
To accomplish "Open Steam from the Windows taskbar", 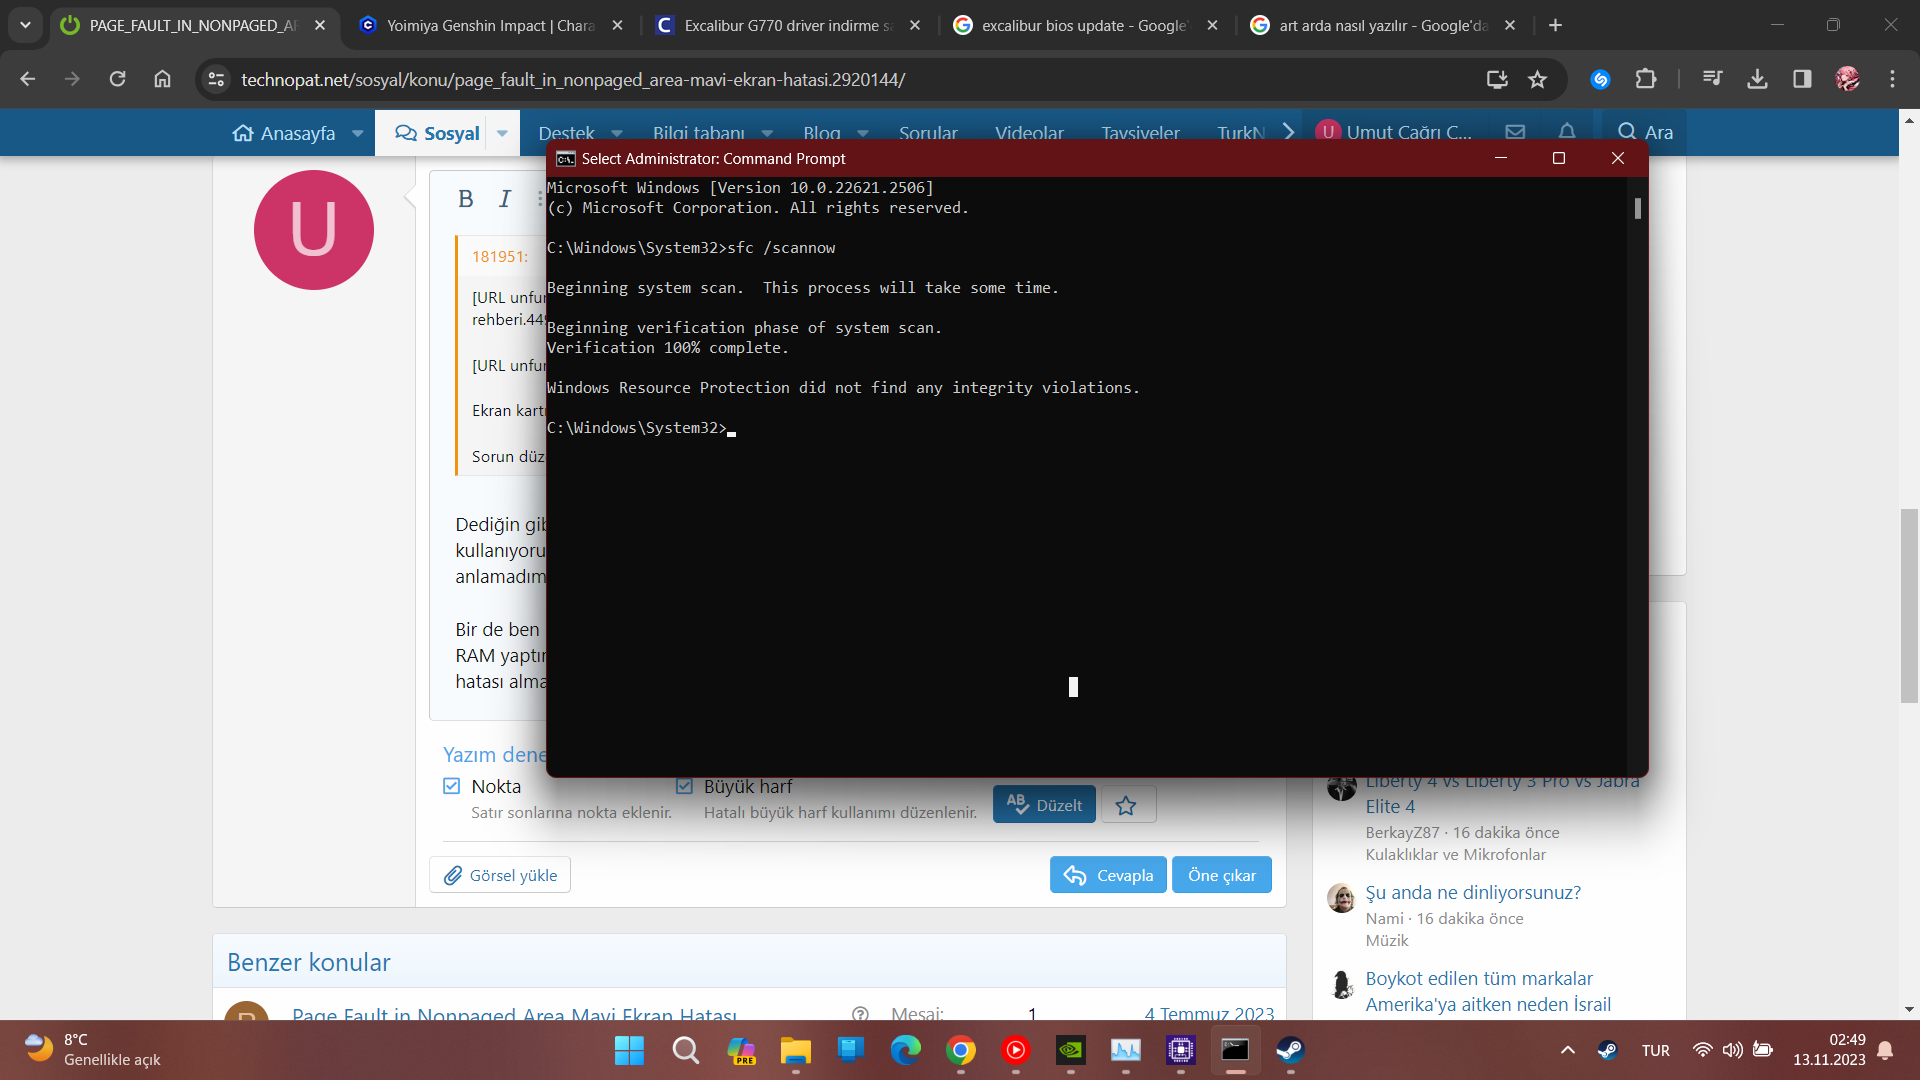I will click(x=1290, y=1050).
